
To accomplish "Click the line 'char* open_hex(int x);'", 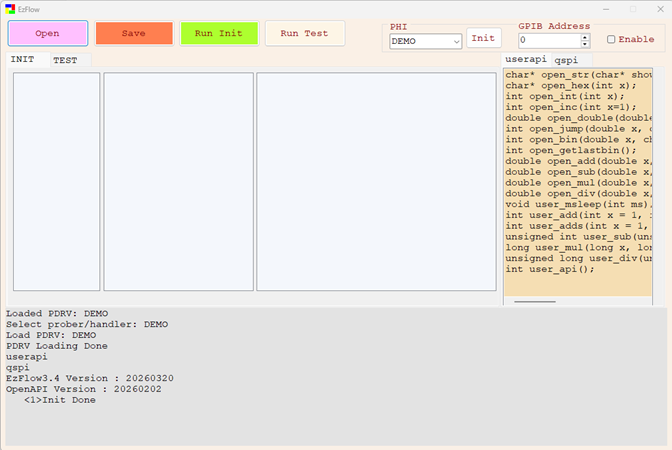I will click(x=570, y=86).
